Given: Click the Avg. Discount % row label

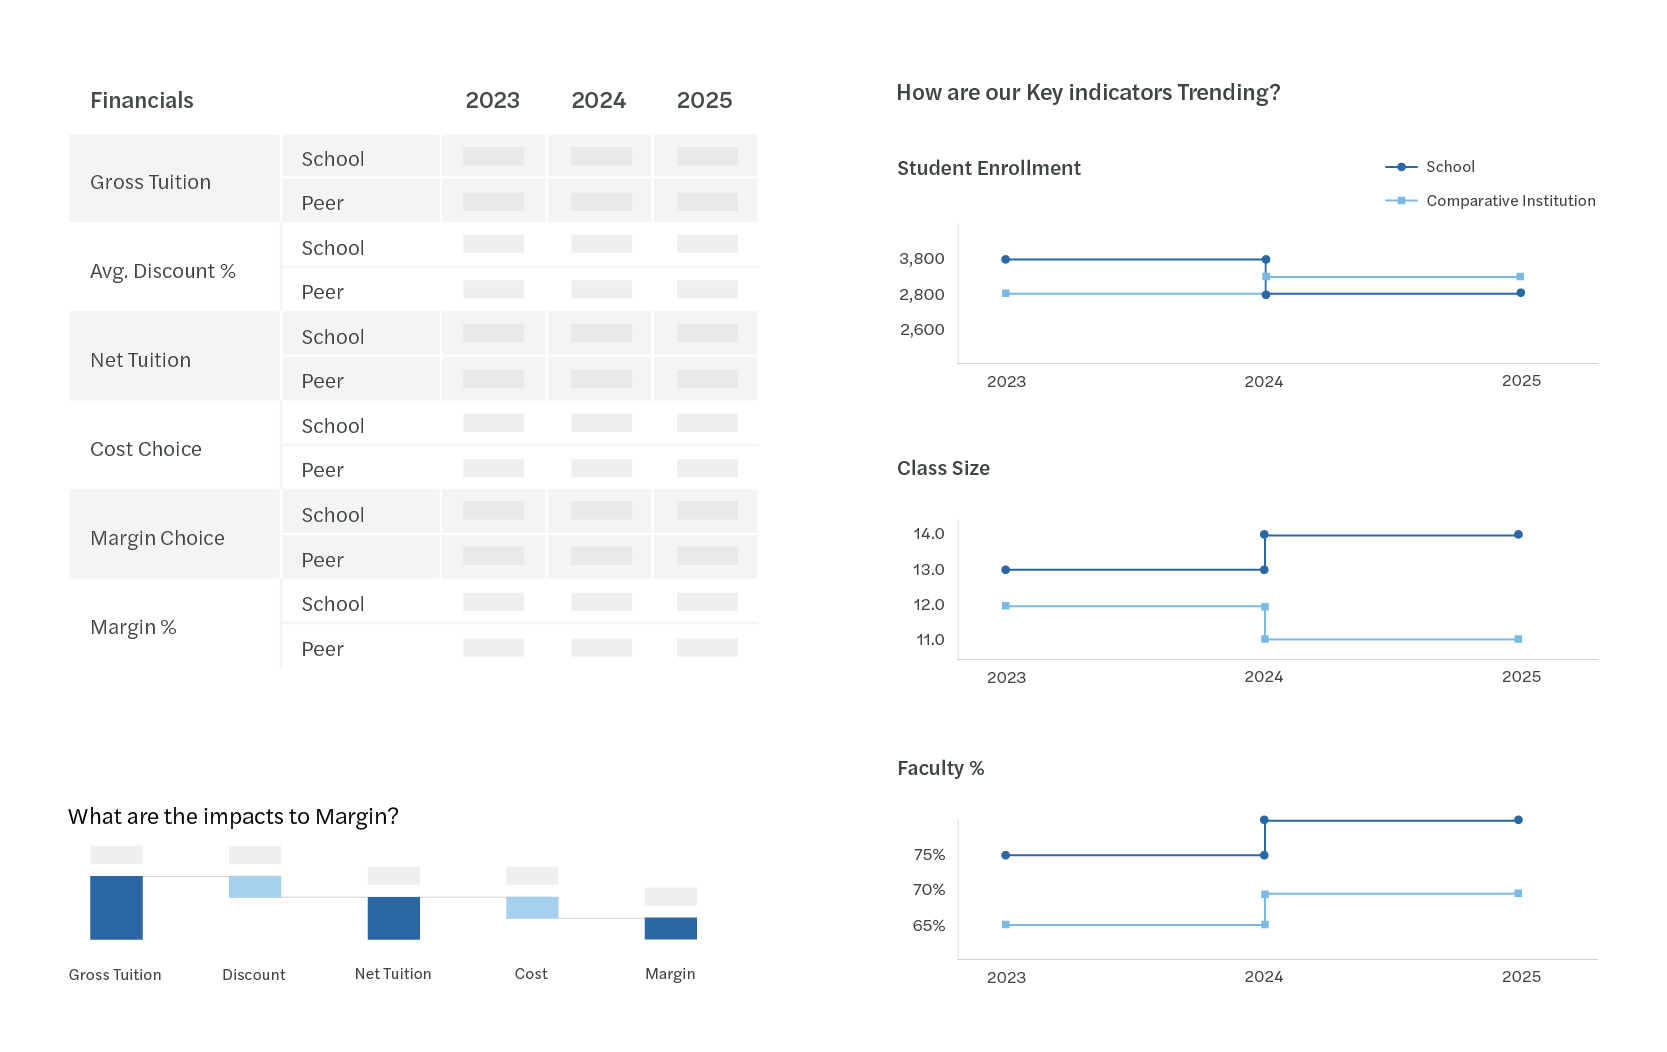Looking at the screenshot, I should (x=162, y=270).
